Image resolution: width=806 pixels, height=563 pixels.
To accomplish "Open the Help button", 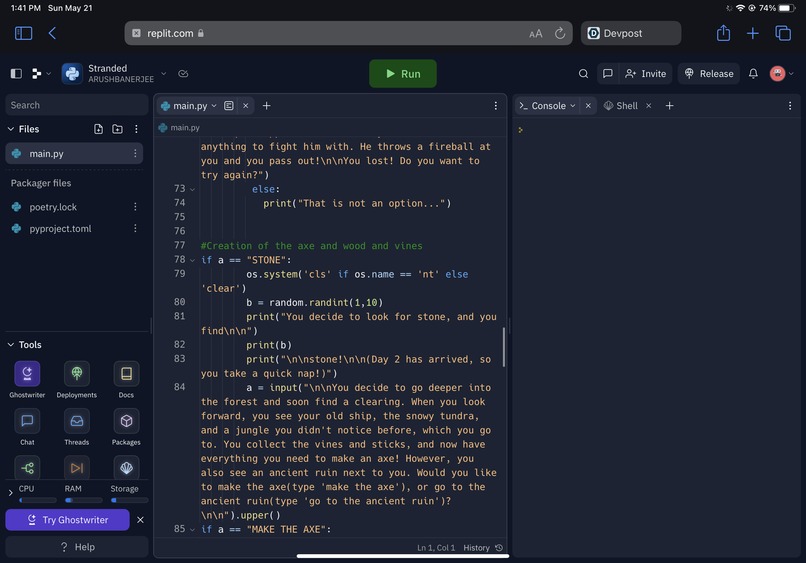I will (x=77, y=547).
